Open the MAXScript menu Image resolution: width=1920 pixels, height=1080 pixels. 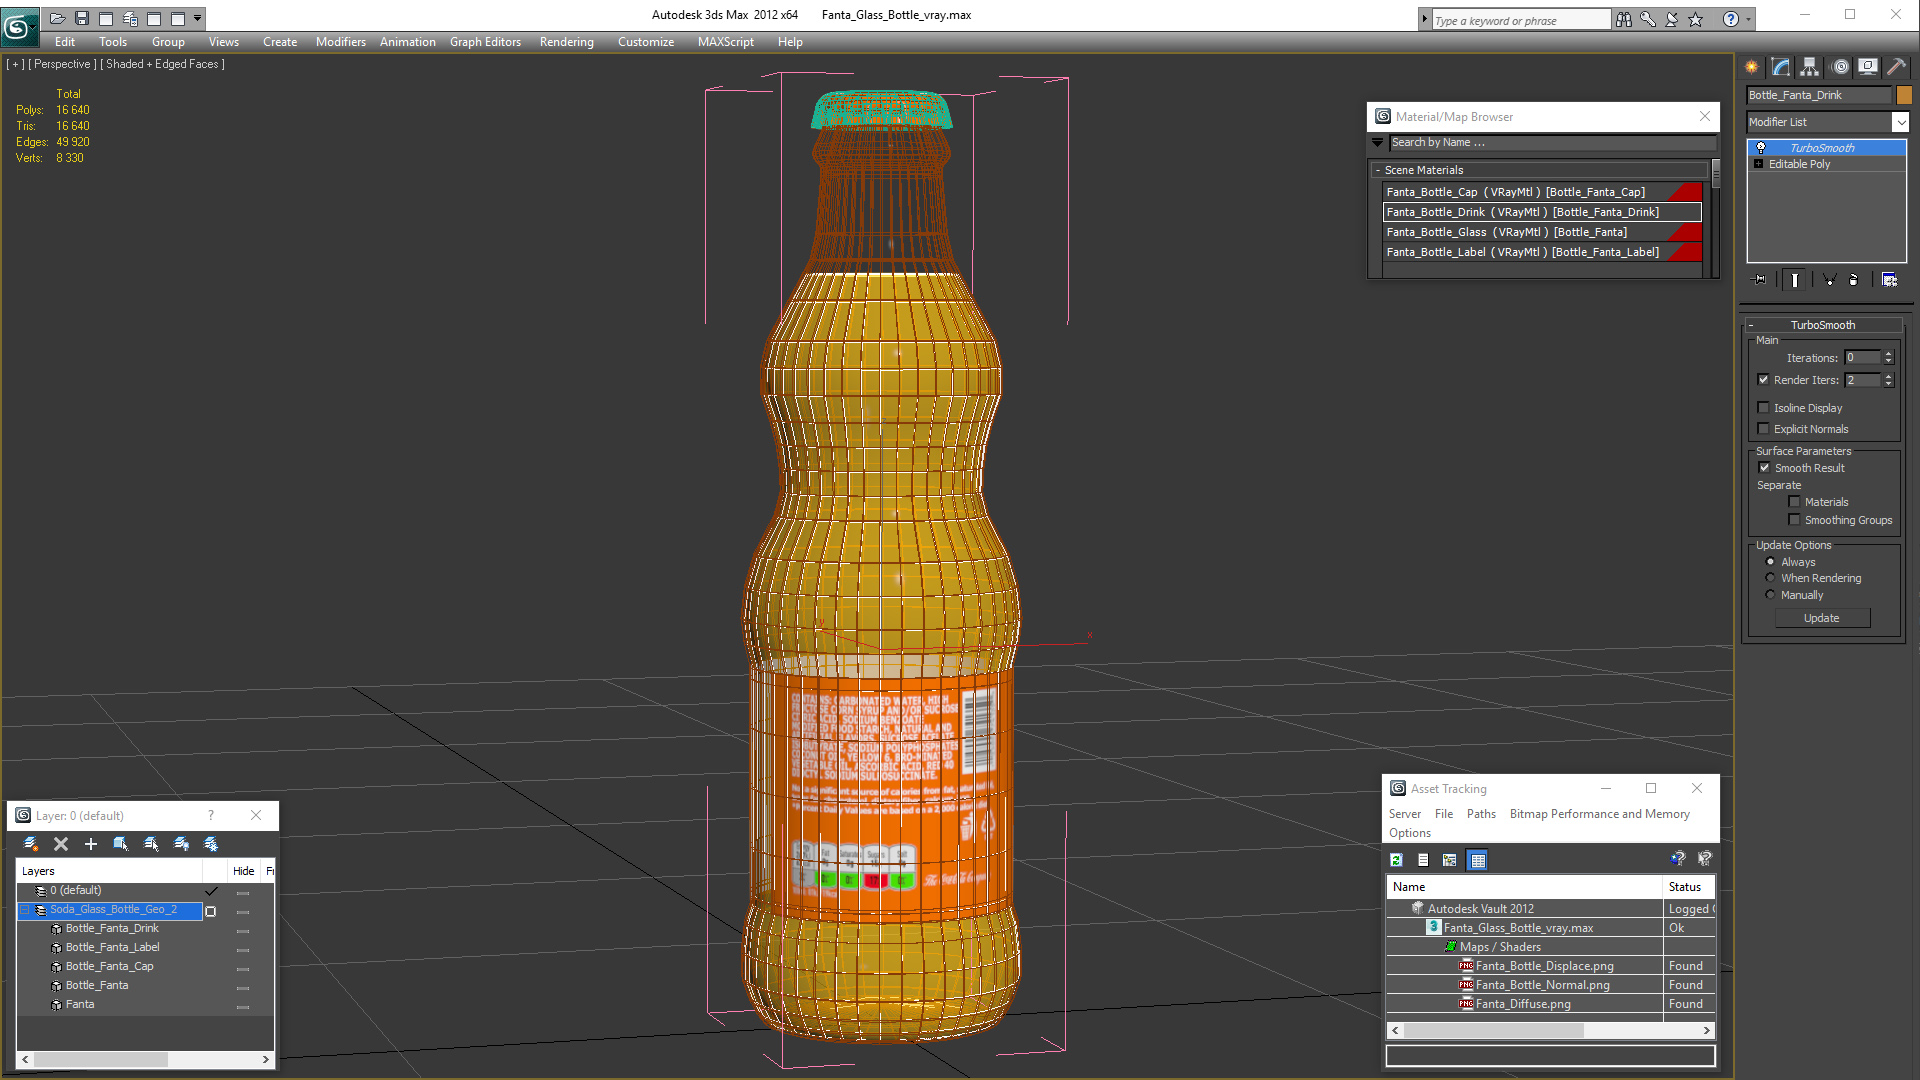[726, 42]
